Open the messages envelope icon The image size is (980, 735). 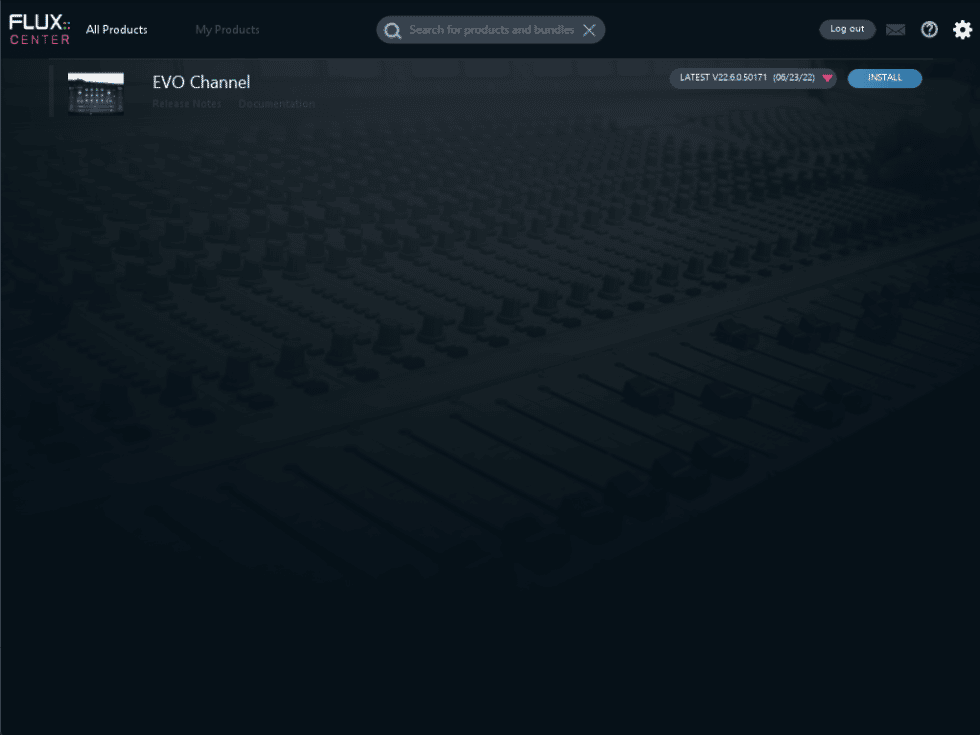pyautogui.click(x=895, y=29)
